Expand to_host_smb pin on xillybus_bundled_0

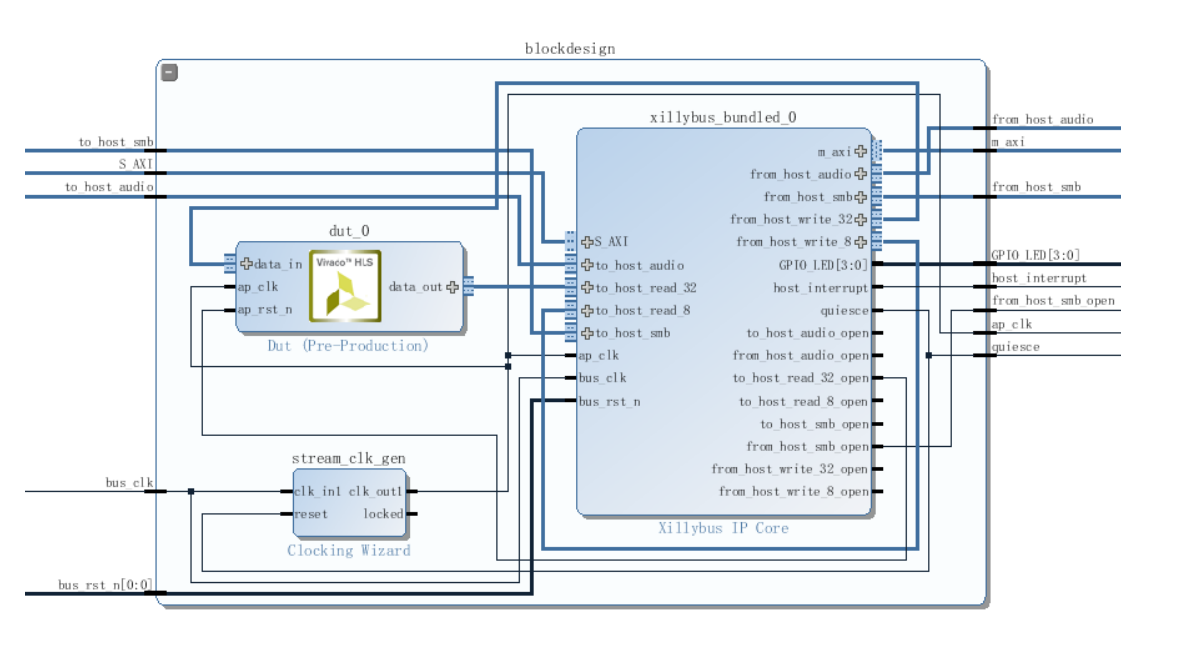(587, 333)
